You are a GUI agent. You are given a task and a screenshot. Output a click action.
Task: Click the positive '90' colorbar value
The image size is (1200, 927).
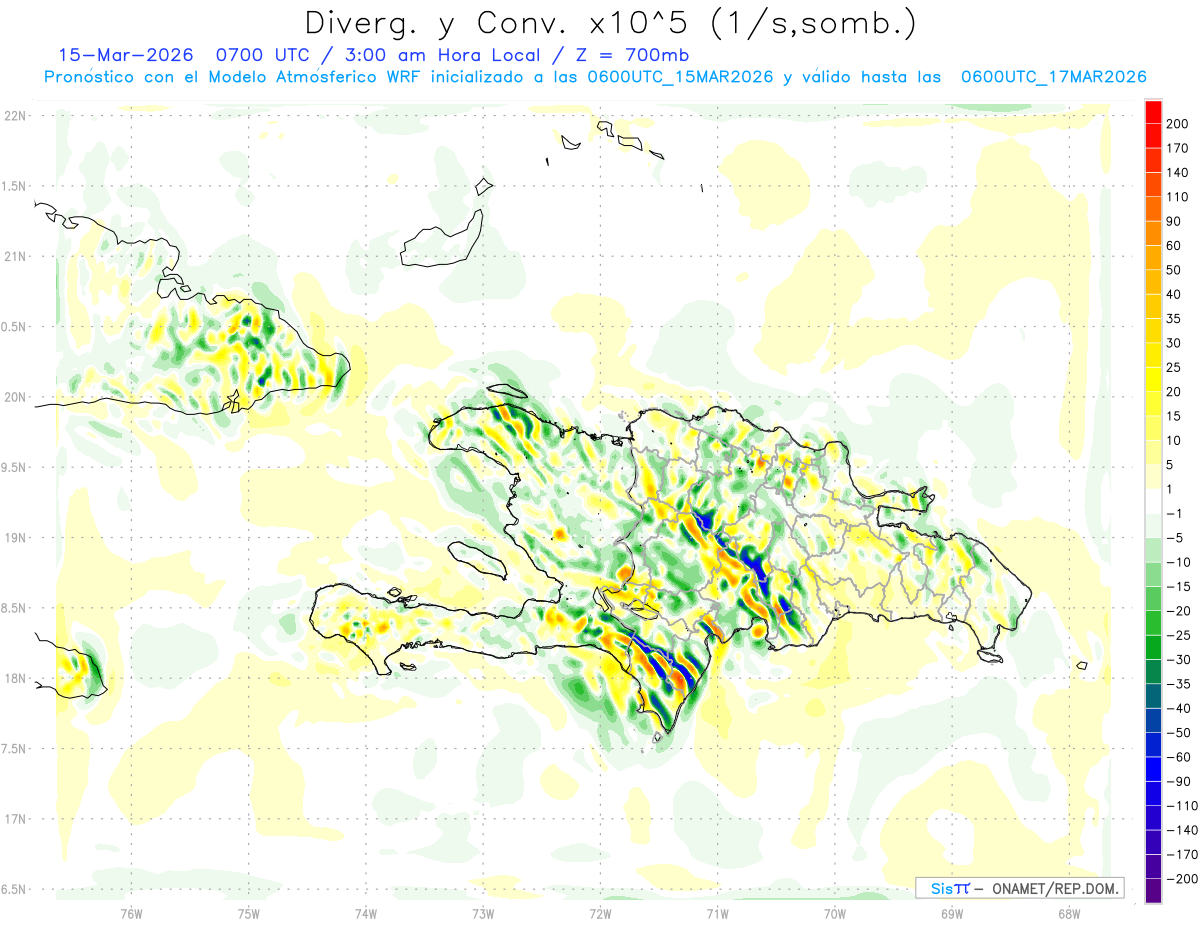click(x=1174, y=221)
